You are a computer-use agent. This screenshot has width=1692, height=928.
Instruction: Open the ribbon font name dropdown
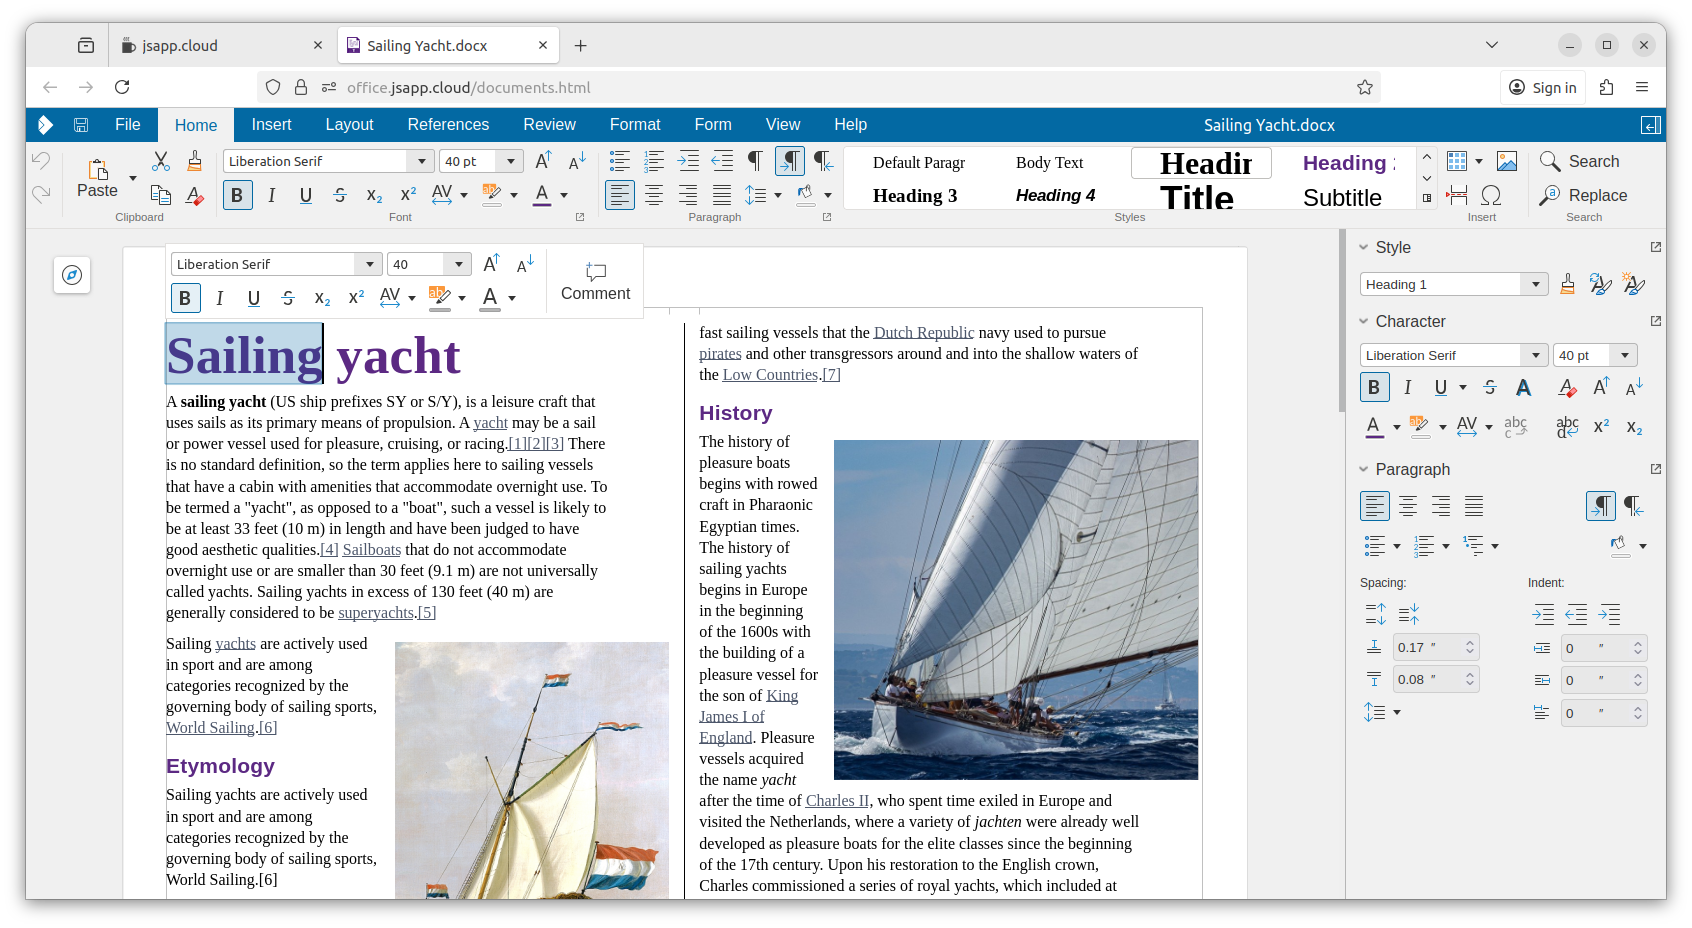click(421, 161)
